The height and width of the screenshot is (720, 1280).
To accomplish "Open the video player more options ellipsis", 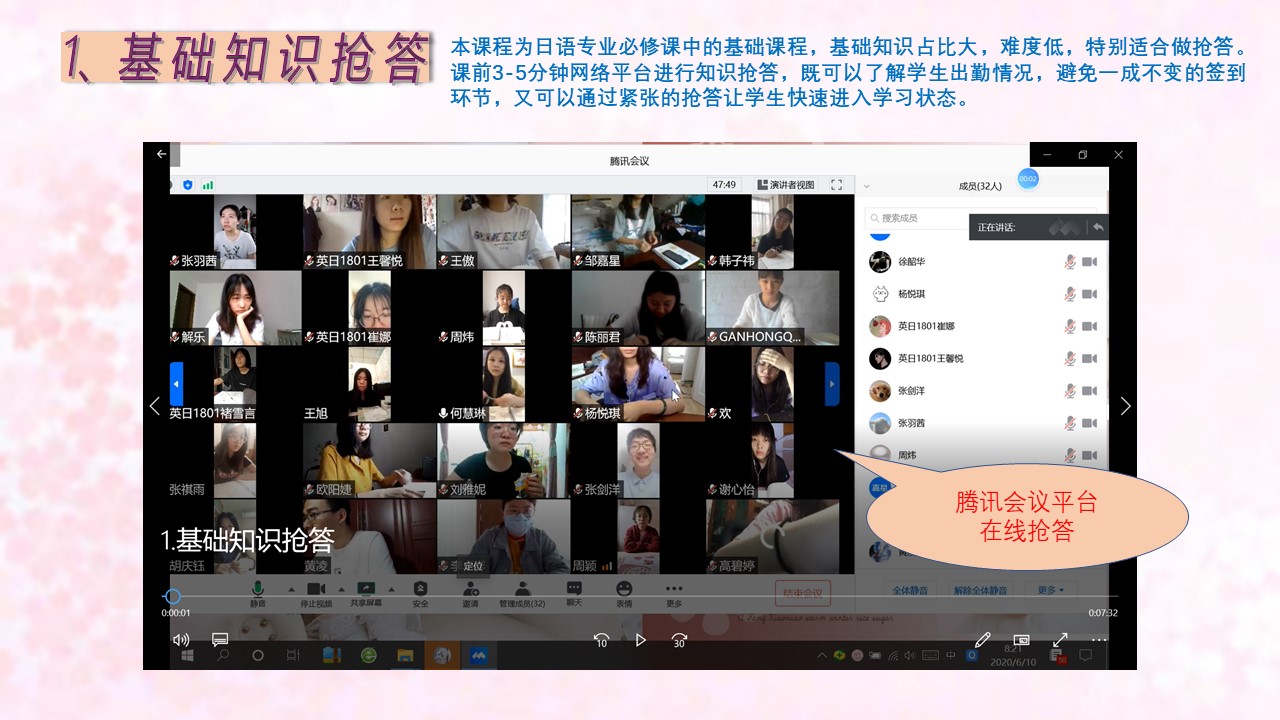I will (1099, 640).
